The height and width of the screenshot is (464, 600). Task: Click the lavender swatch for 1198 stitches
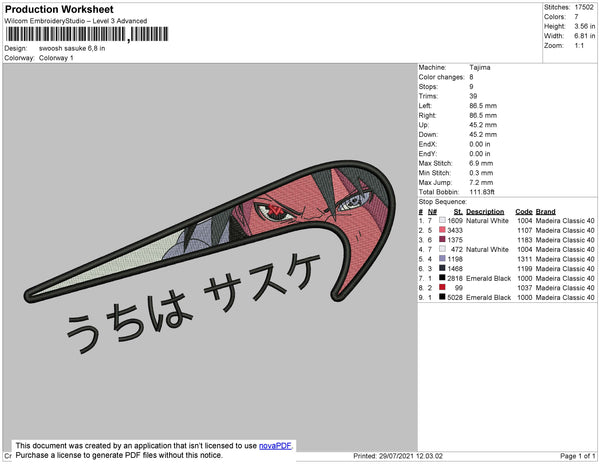pos(442,259)
